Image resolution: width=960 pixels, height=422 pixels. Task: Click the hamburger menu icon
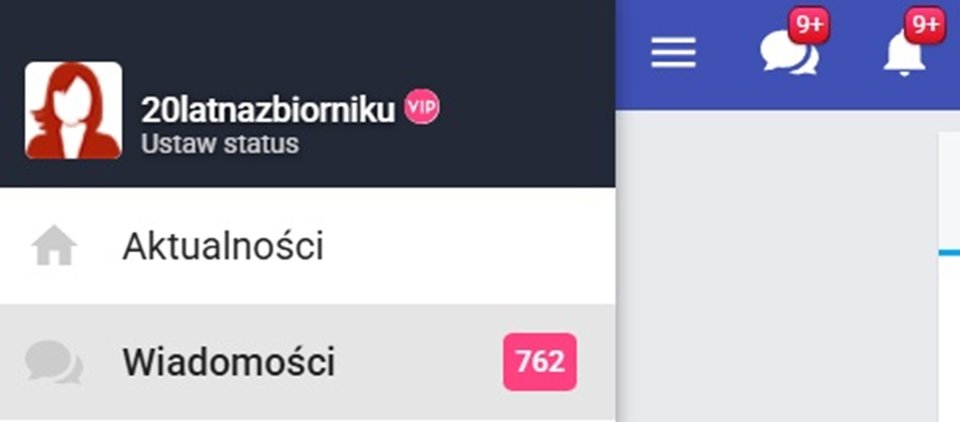pos(673,53)
